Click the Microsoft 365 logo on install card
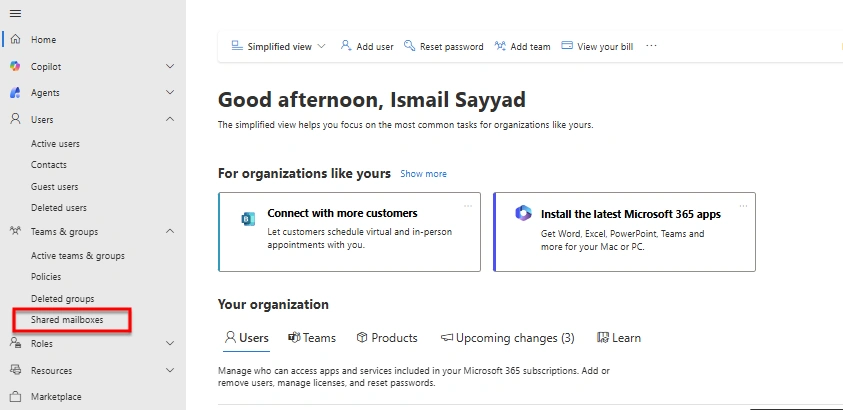843x410 pixels. click(x=523, y=213)
